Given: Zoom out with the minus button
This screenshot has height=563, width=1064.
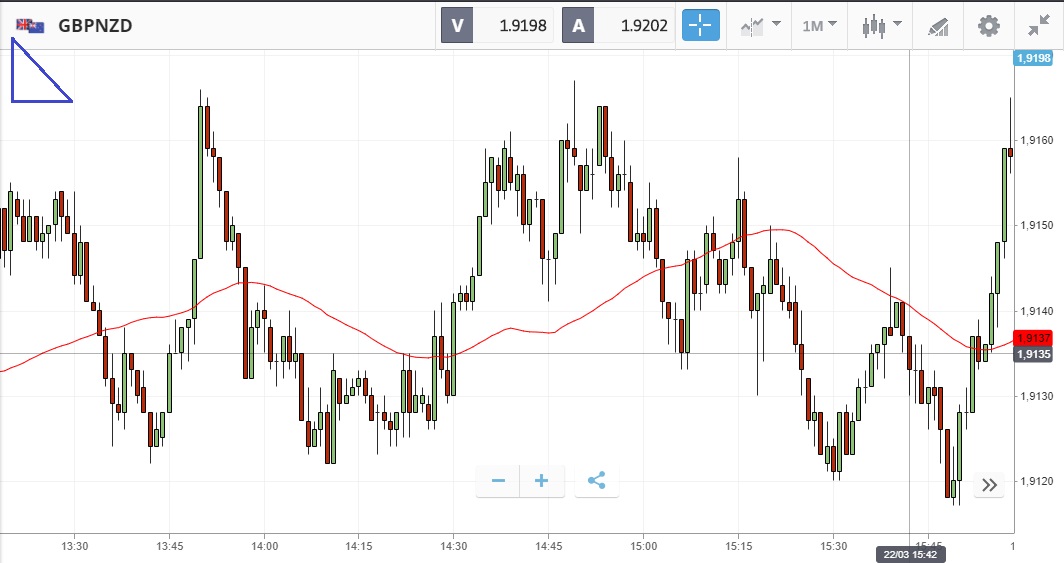Looking at the screenshot, I should click(x=498, y=481).
